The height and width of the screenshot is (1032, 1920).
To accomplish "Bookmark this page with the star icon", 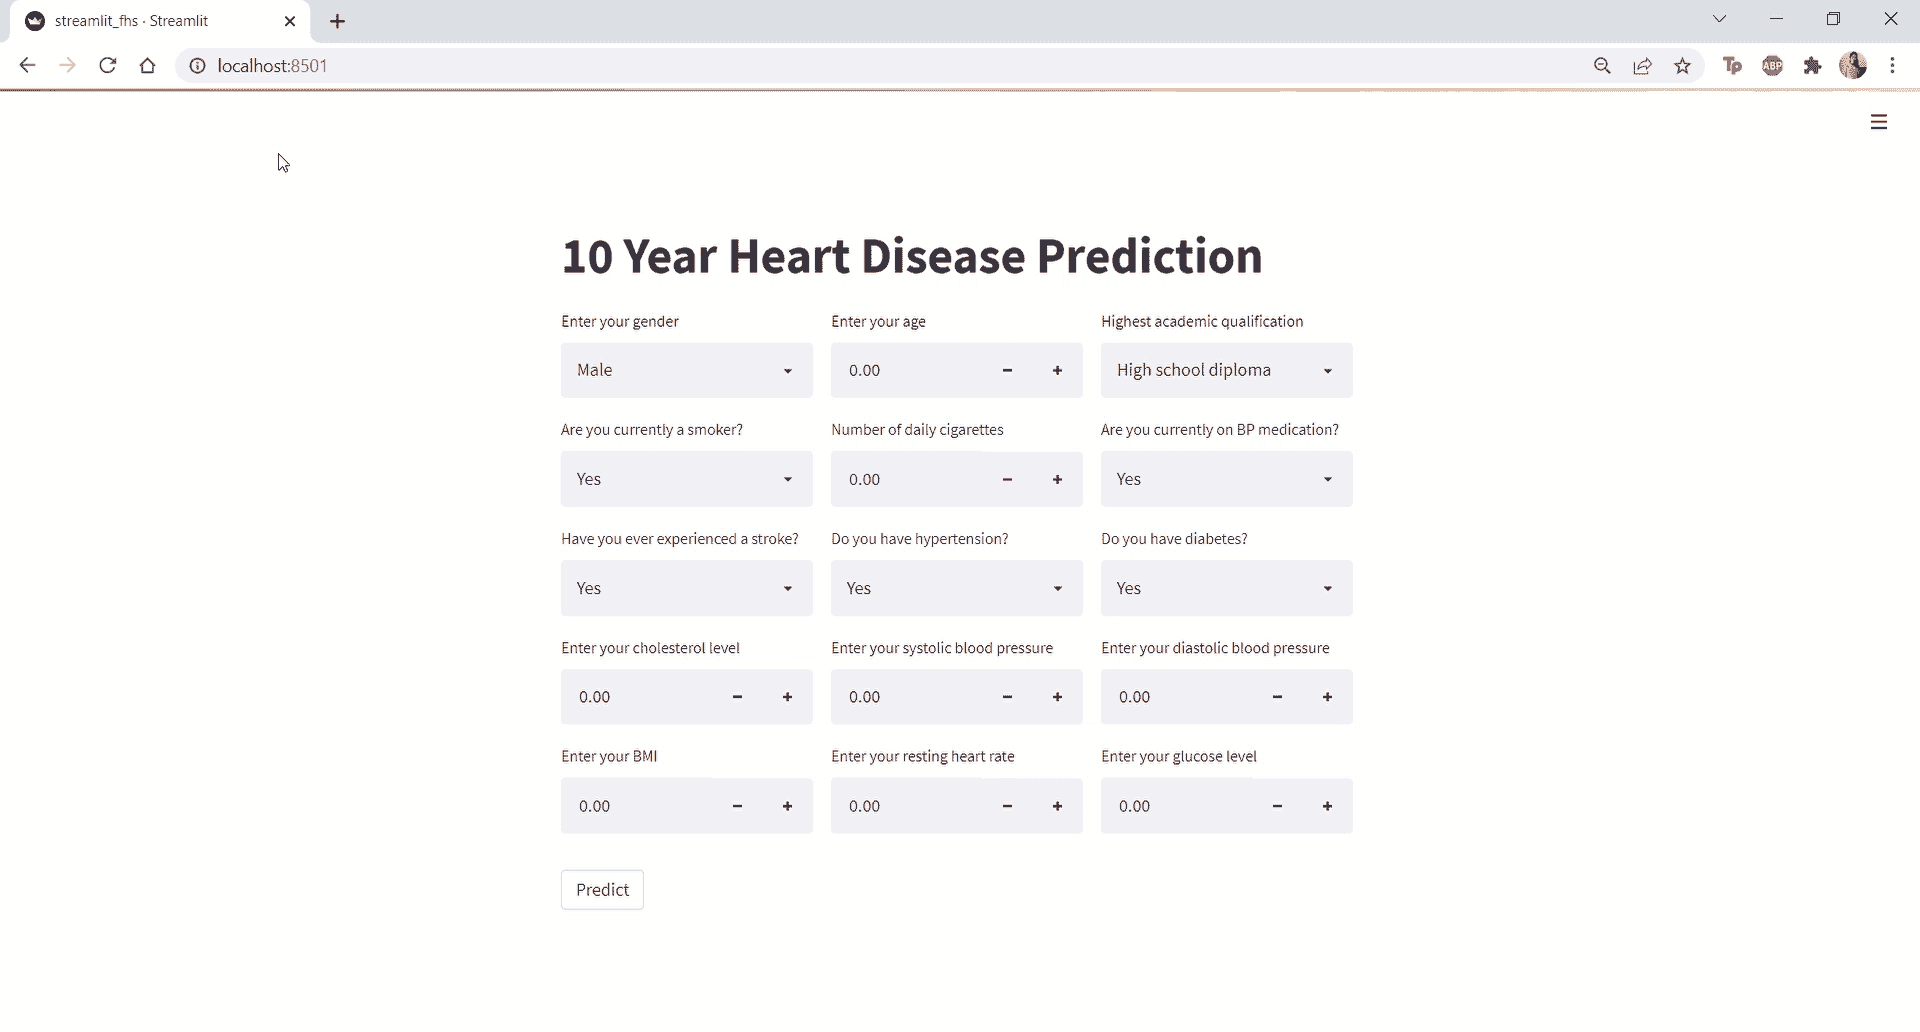I will [1683, 66].
